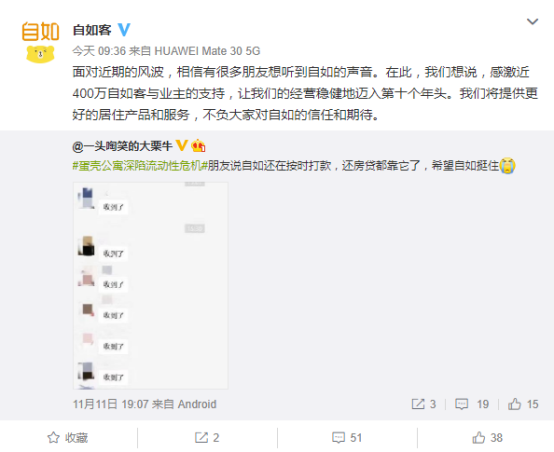Open comments icon showing 19
This screenshot has height=452, width=554.
[x=472, y=404]
